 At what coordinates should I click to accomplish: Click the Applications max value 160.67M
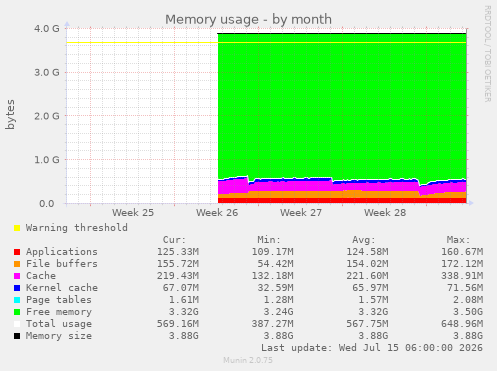(x=462, y=252)
